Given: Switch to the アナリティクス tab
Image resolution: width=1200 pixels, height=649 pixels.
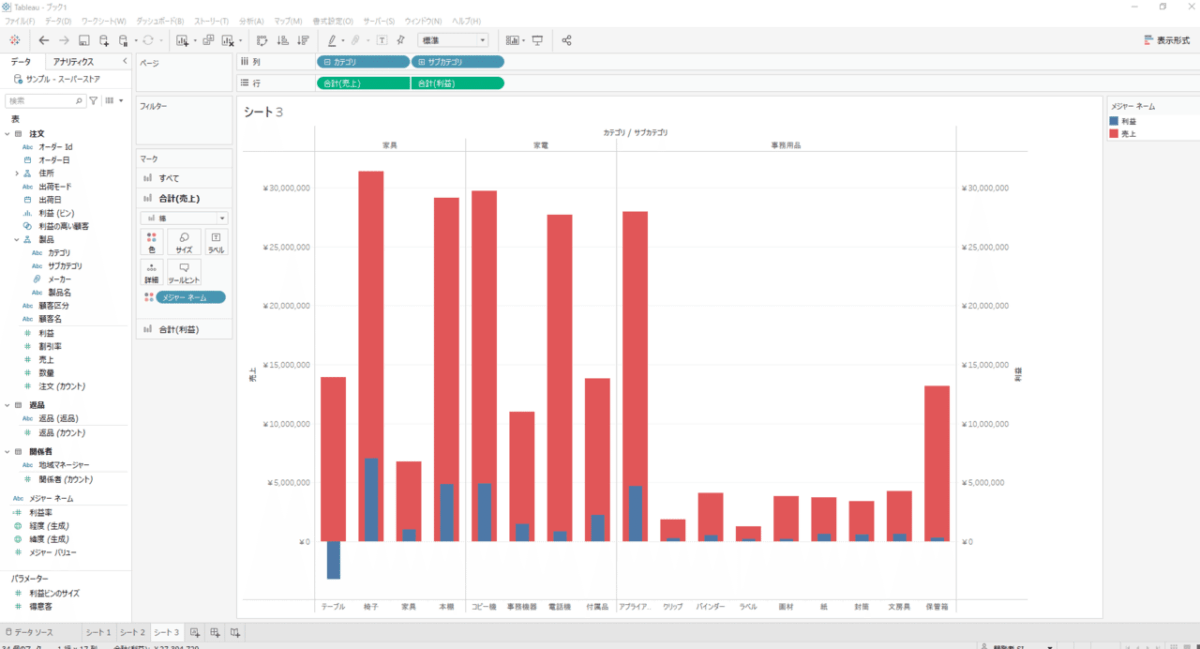Looking at the screenshot, I should (x=76, y=62).
